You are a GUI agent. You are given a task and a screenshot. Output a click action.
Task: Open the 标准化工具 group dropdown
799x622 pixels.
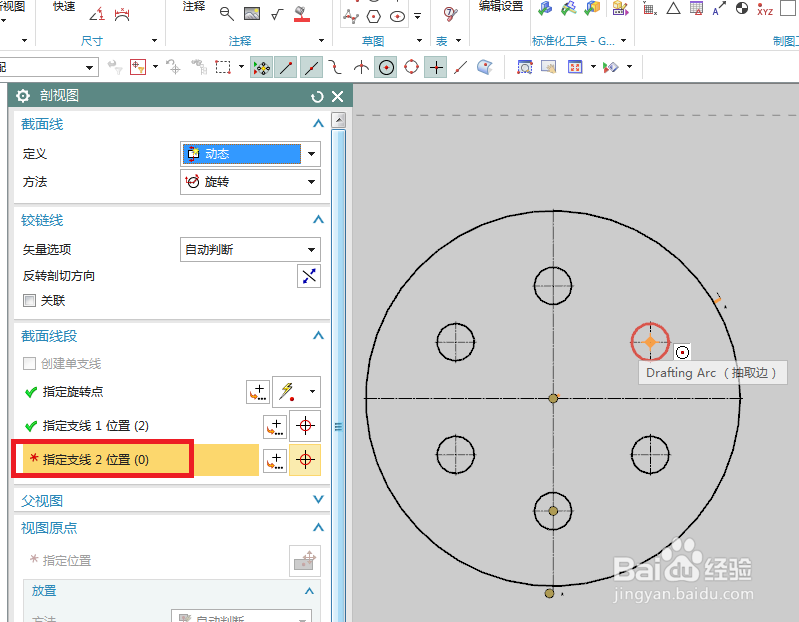[x=623, y=40]
